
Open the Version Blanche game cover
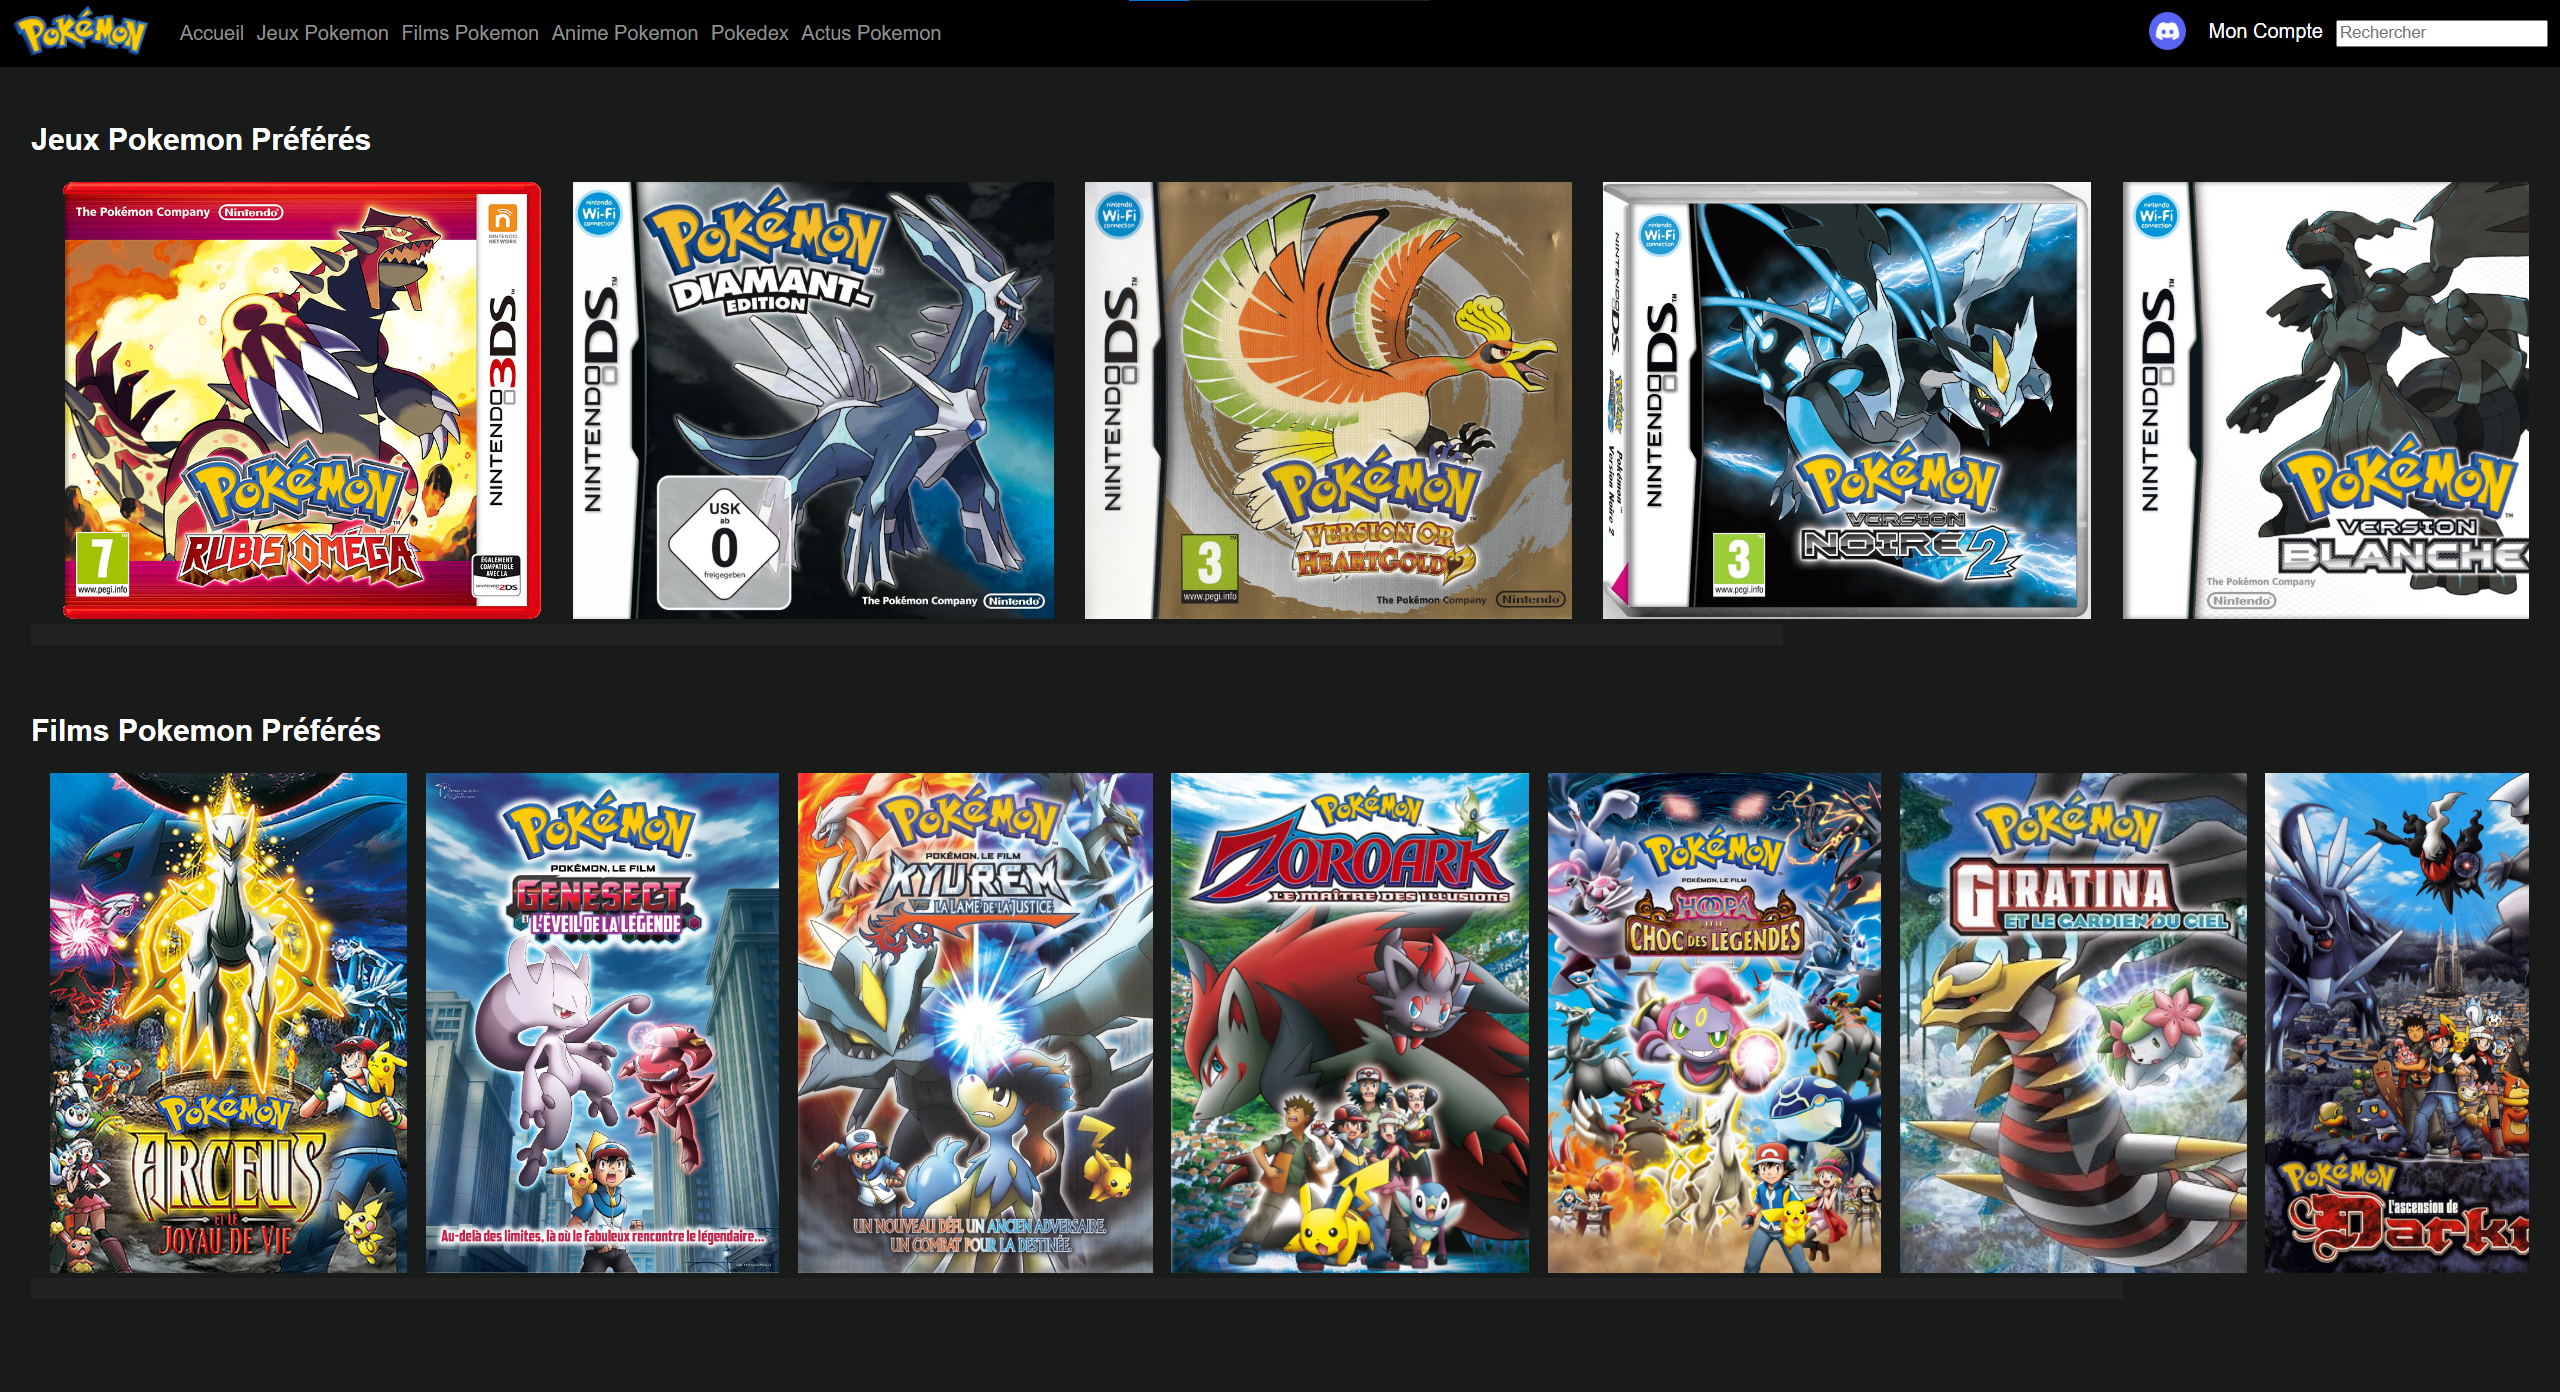pyautogui.click(x=2326, y=400)
